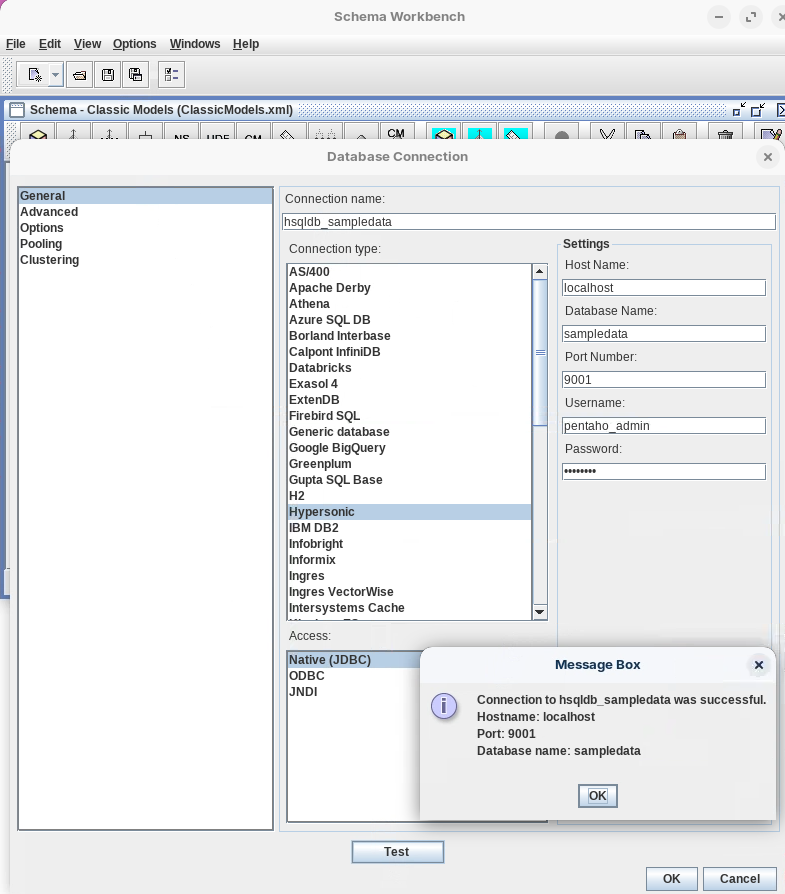Click the Test connection button
This screenshot has height=894, width=785.
coord(397,852)
